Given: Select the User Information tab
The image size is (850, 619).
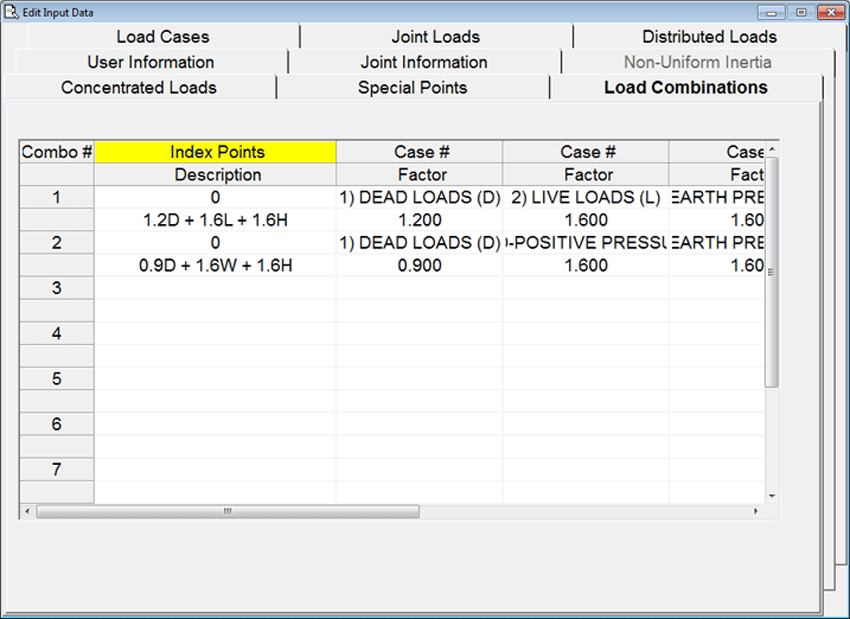Looking at the screenshot, I should [150, 62].
